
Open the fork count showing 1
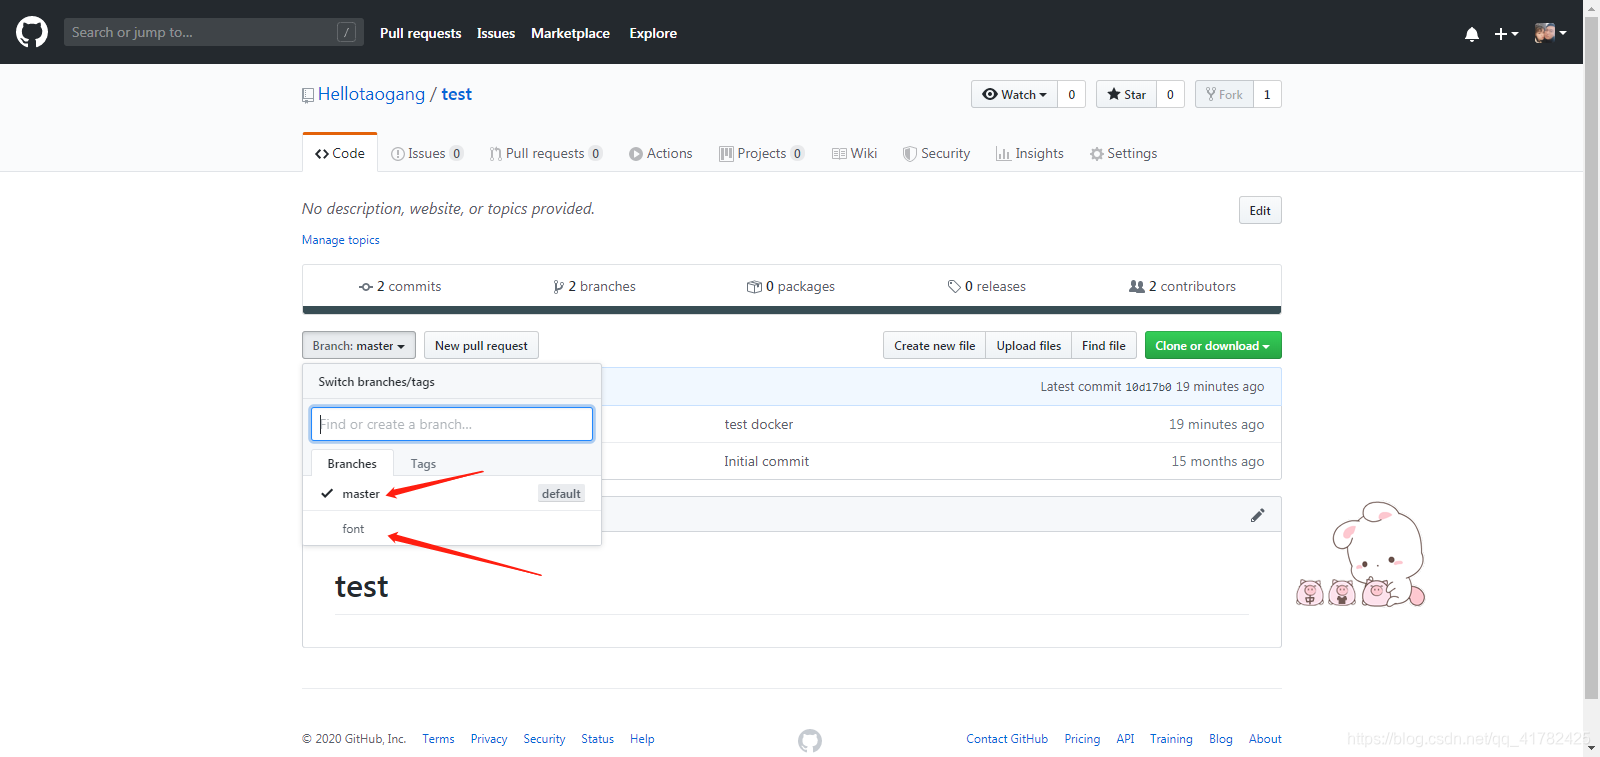[1267, 94]
